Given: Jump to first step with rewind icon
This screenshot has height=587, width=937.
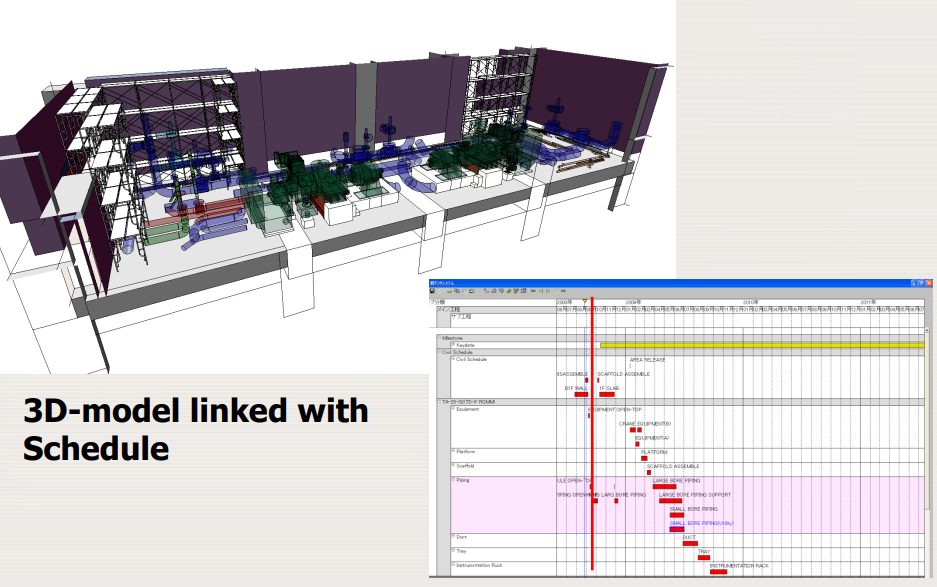Looking at the screenshot, I should coord(534,291).
